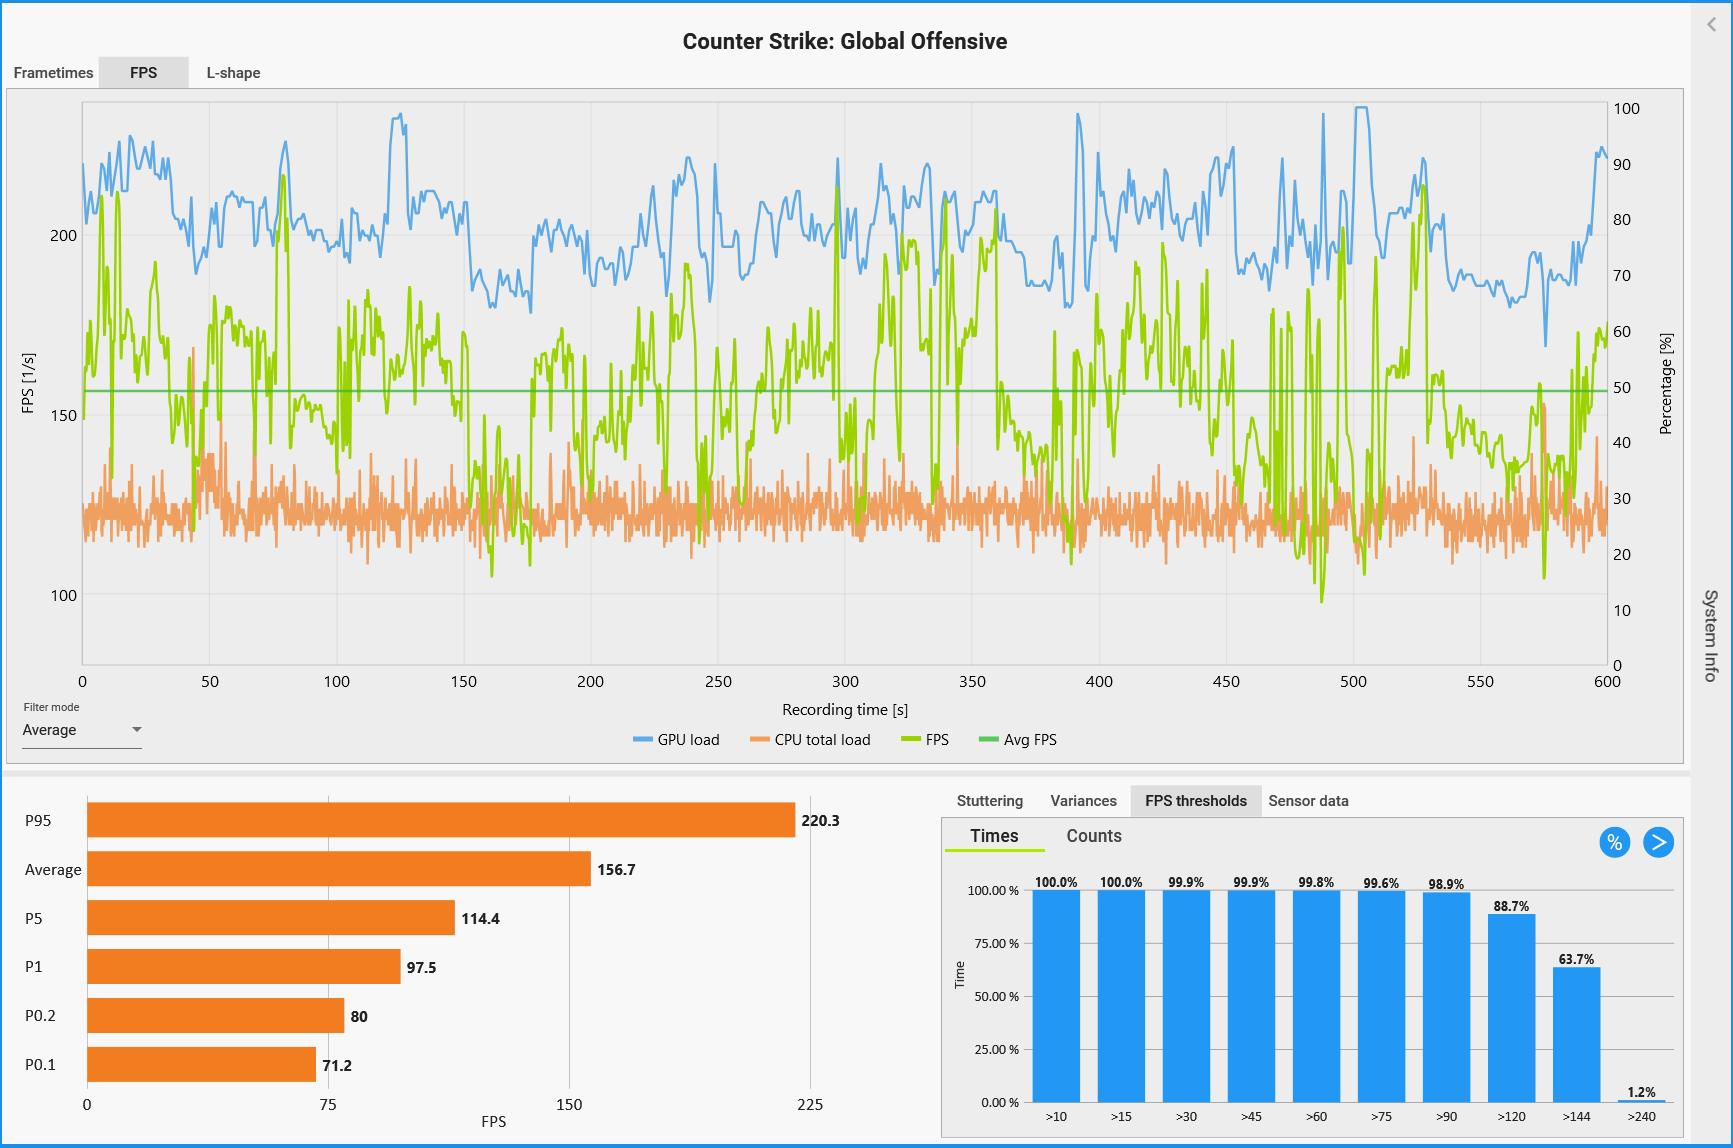Click the percent button in FPS thresholds

point(1614,842)
